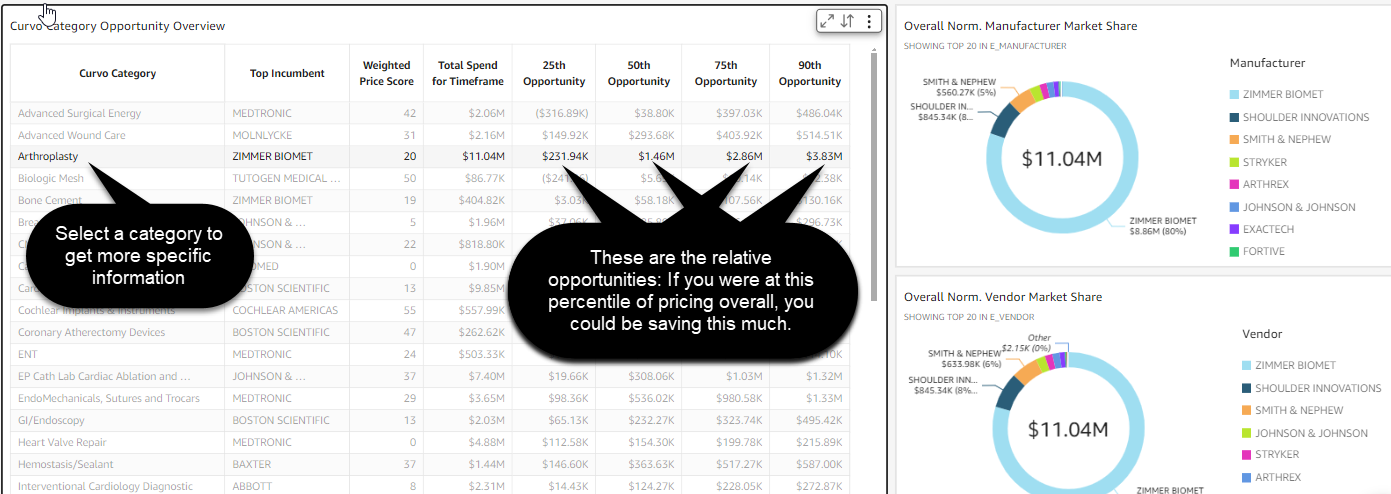Sort by Weighted Price Score column header

pyautogui.click(x=387, y=73)
